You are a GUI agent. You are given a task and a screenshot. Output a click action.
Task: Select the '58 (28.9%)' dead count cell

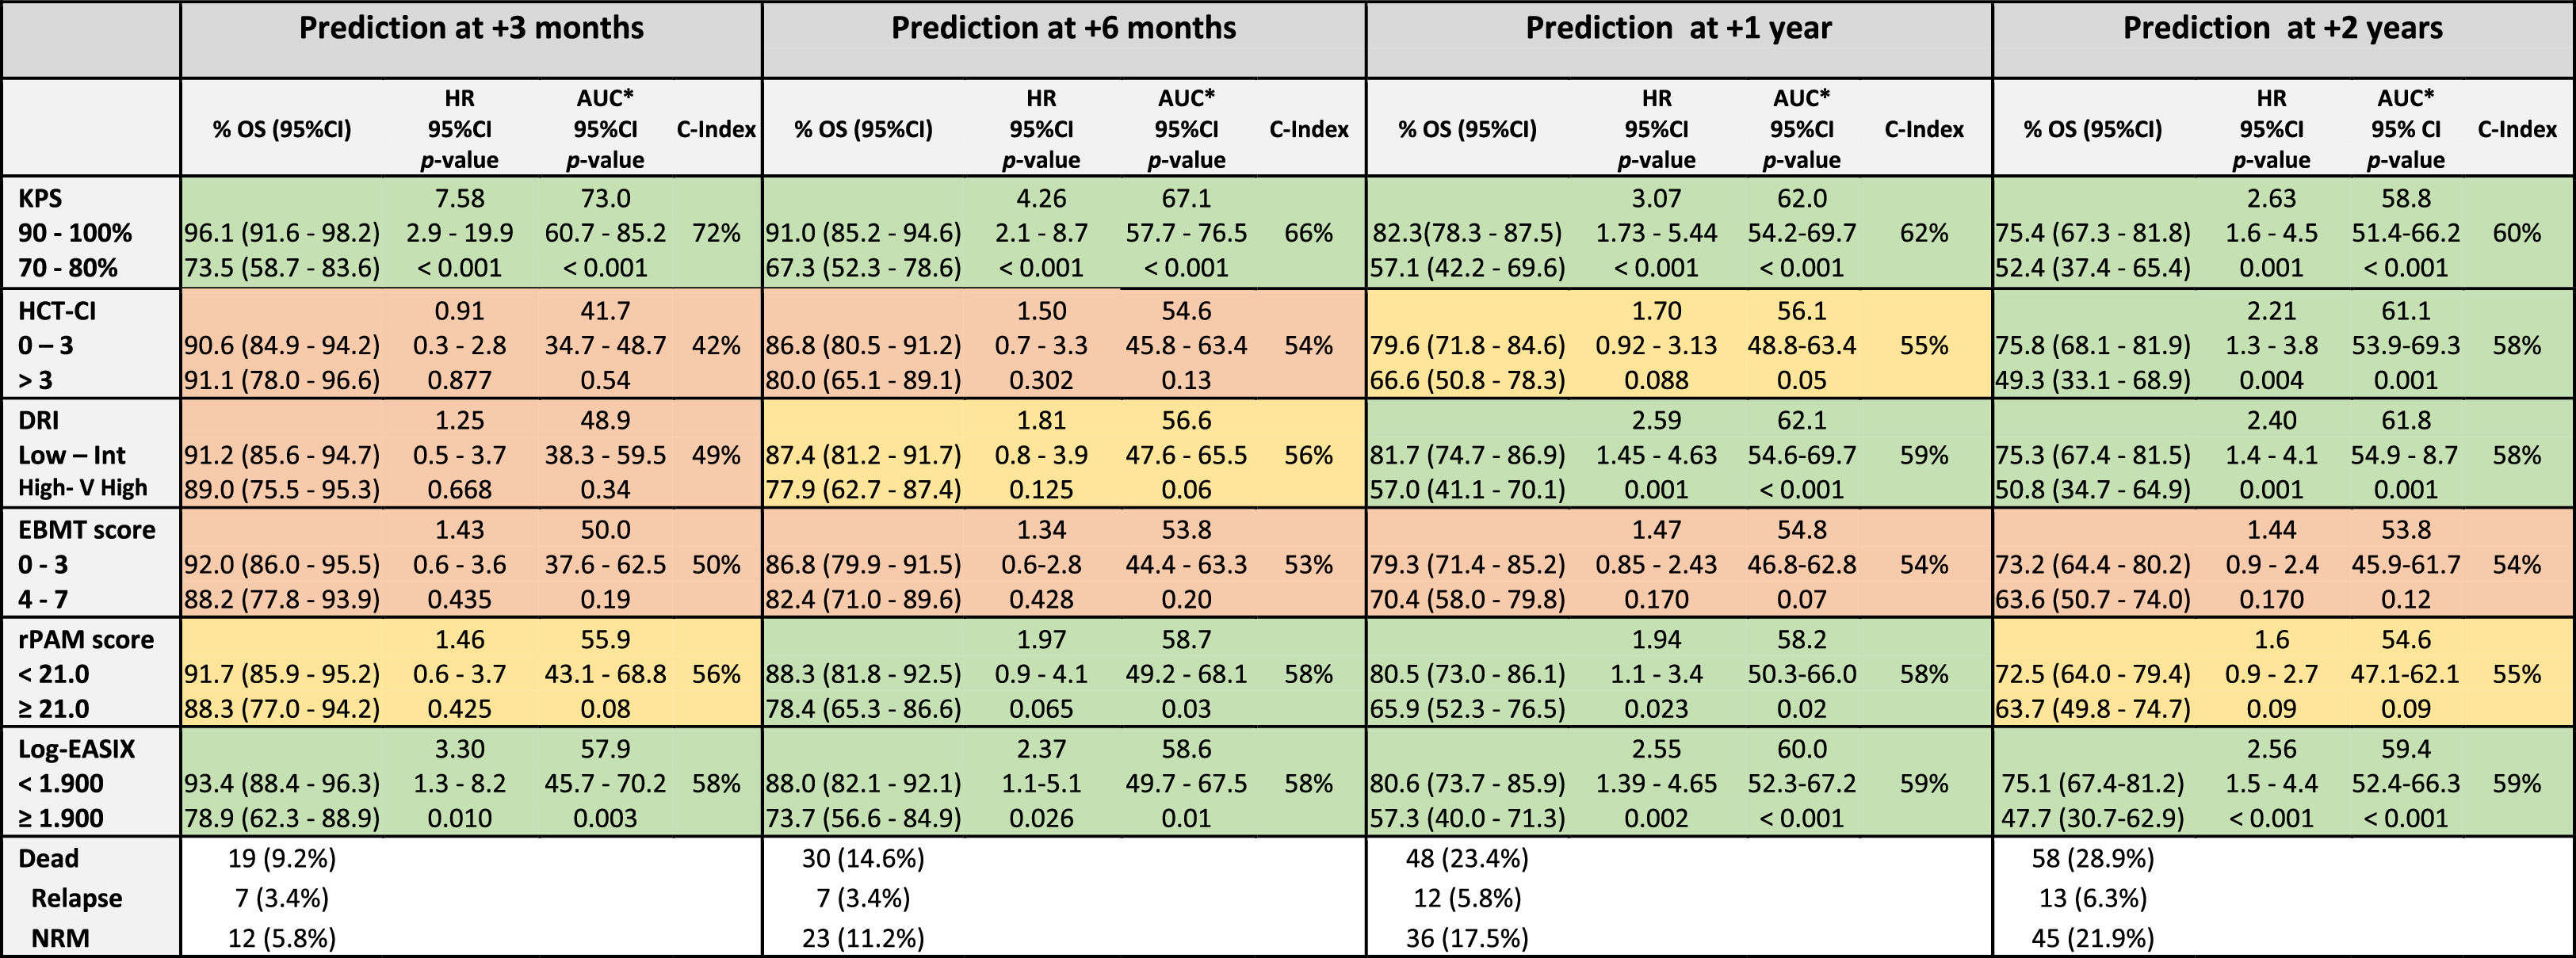point(2093,858)
